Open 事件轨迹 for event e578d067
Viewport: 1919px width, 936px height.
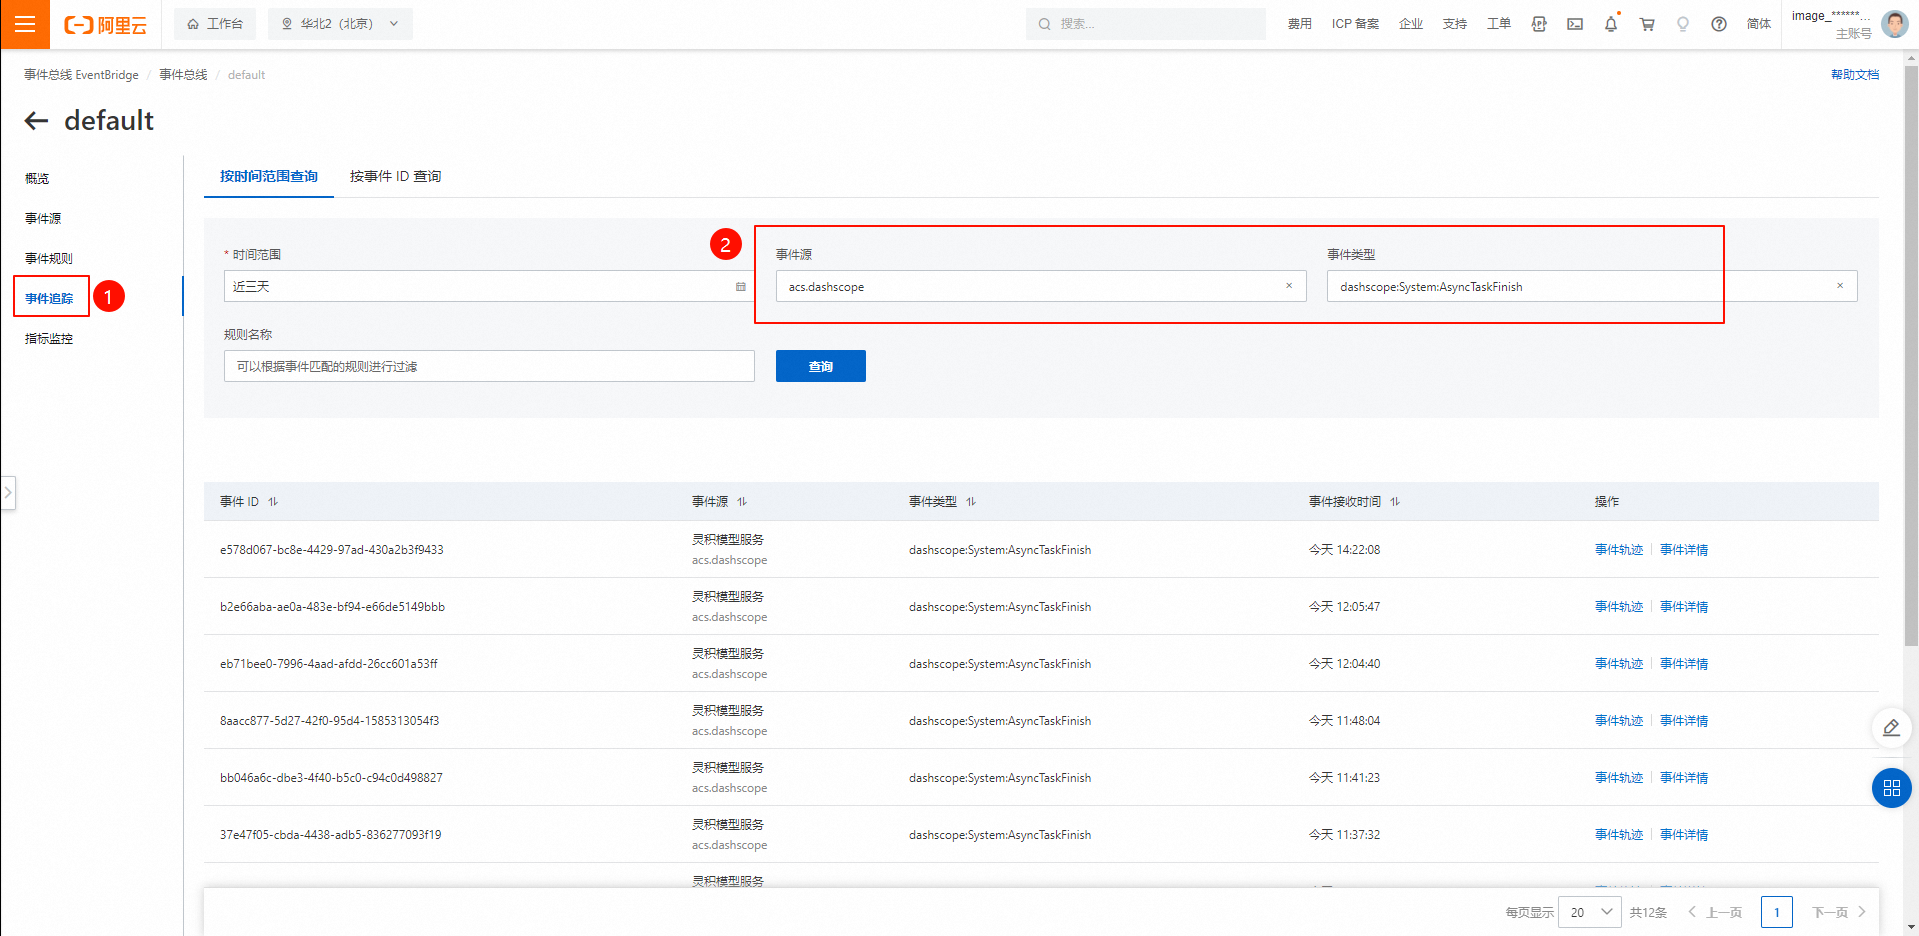click(x=1619, y=550)
